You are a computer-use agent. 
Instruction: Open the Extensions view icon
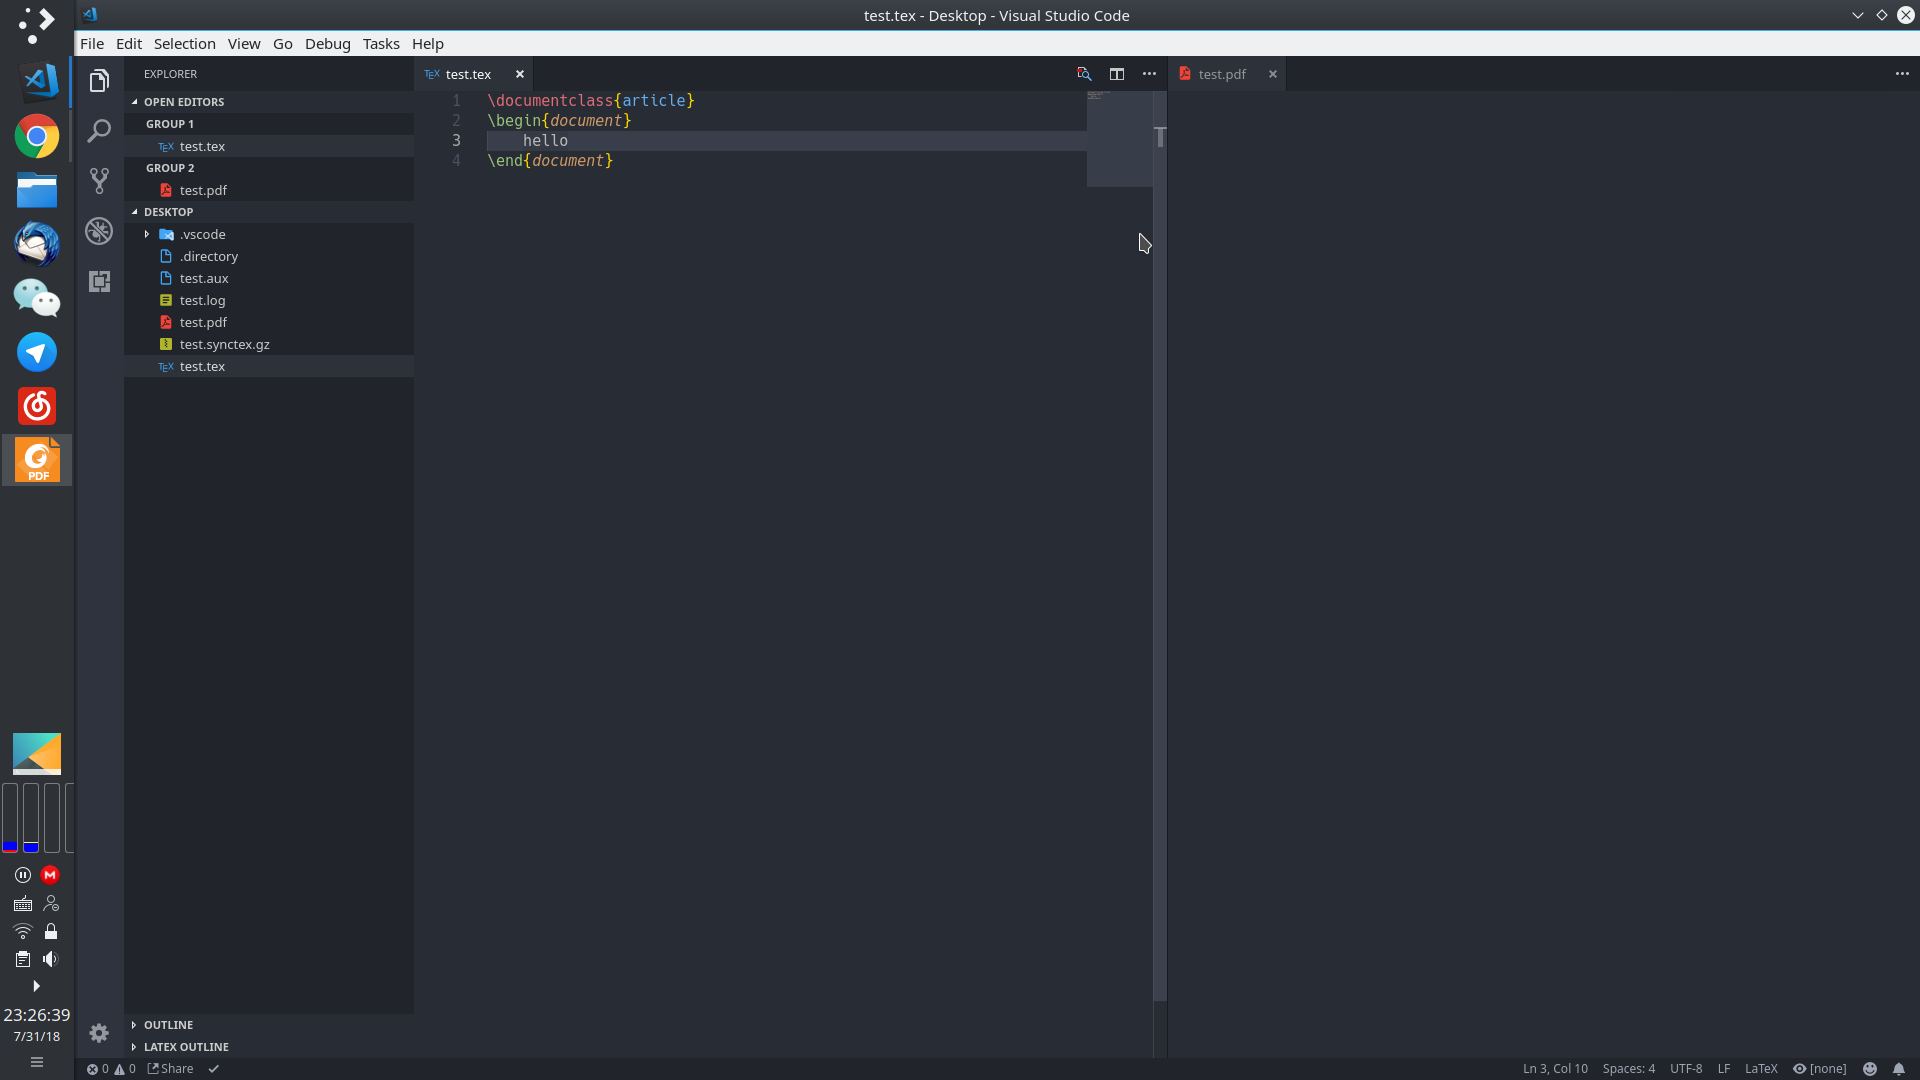point(99,281)
